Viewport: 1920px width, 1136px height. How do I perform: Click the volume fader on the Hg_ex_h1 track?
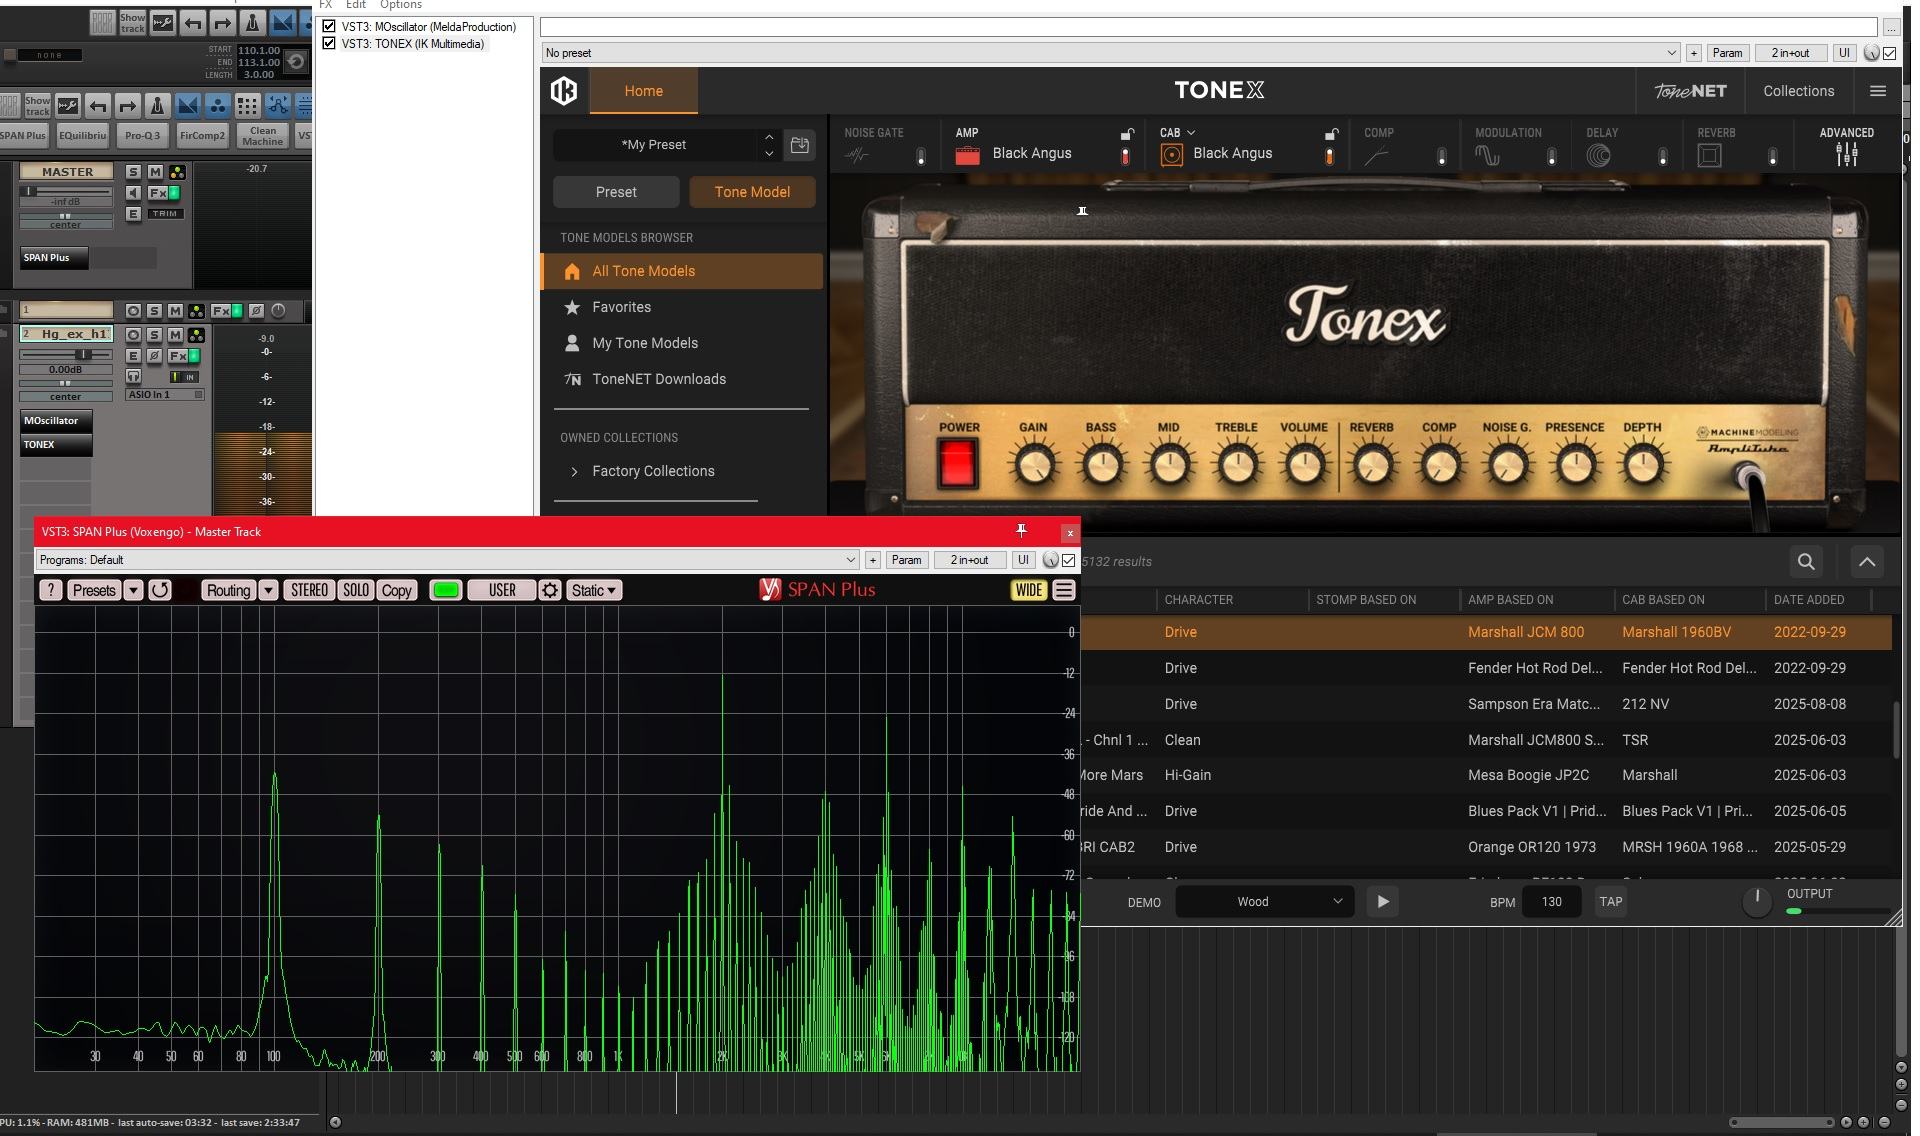click(x=84, y=354)
